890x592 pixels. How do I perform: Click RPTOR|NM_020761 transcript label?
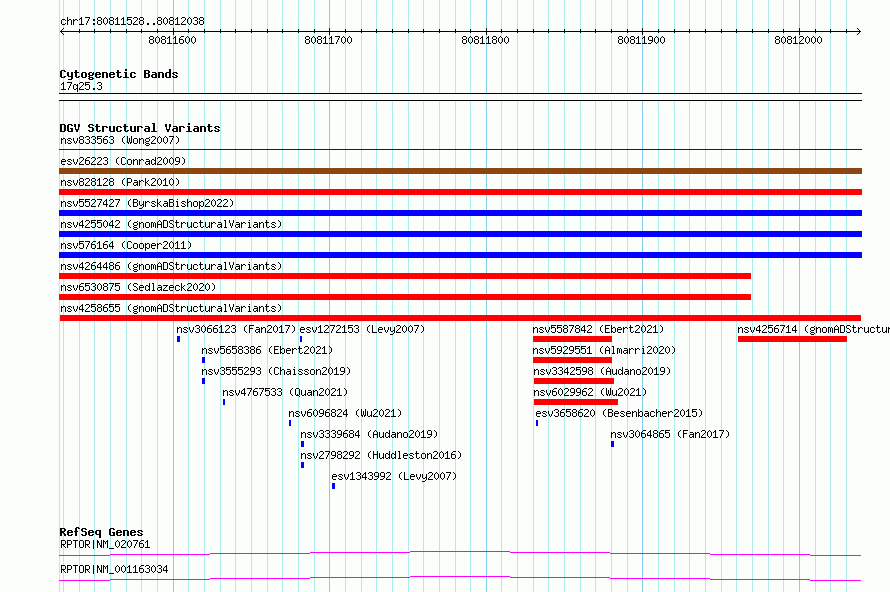point(105,544)
